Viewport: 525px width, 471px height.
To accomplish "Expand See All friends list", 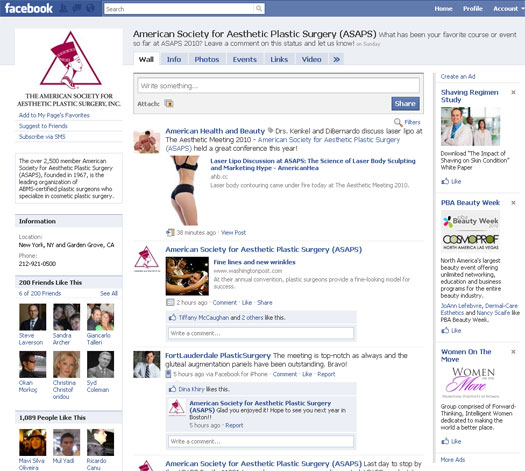I will click(x=109, y=294).
